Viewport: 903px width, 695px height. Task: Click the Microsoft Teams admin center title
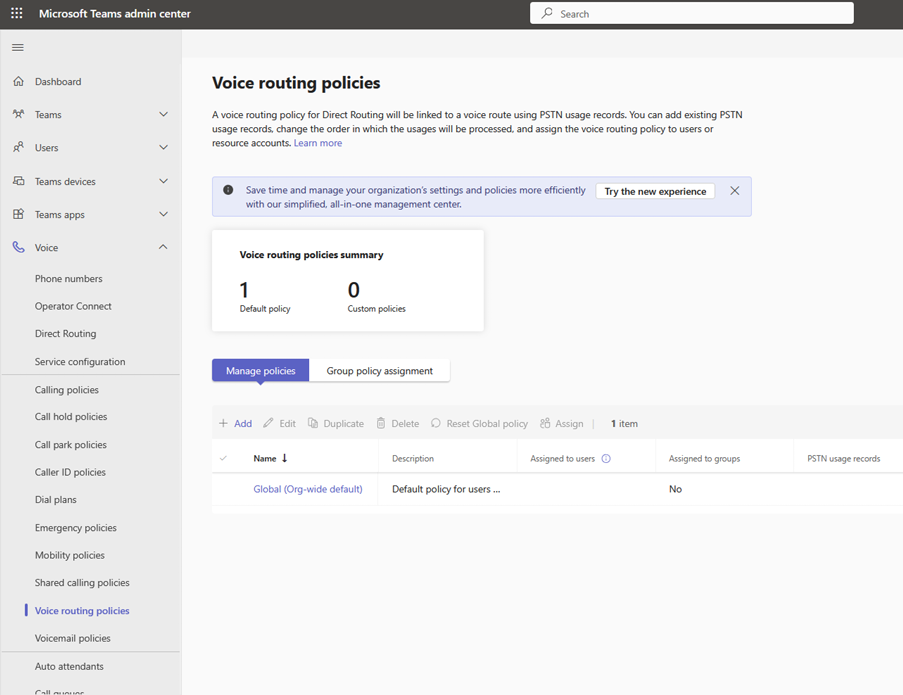click(x=115, y=13)
